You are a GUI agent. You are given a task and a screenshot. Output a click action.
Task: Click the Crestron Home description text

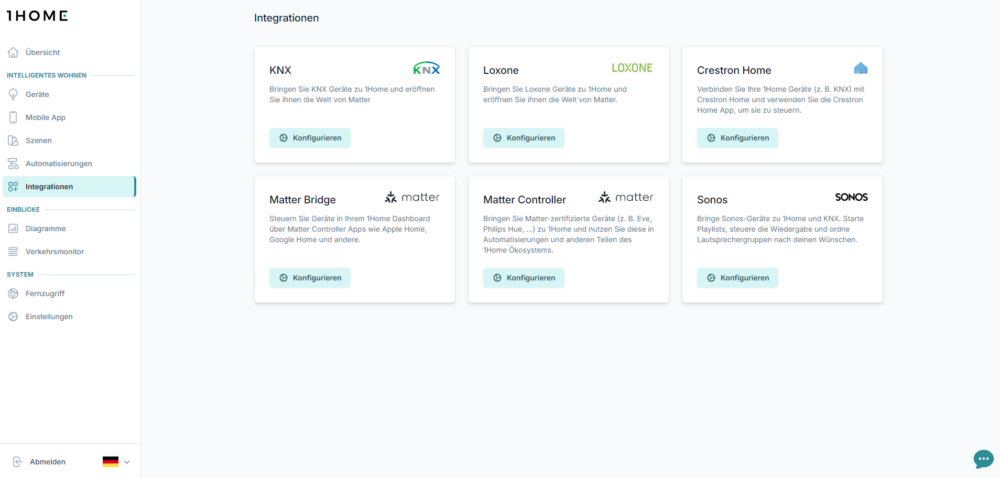(781, 99)
